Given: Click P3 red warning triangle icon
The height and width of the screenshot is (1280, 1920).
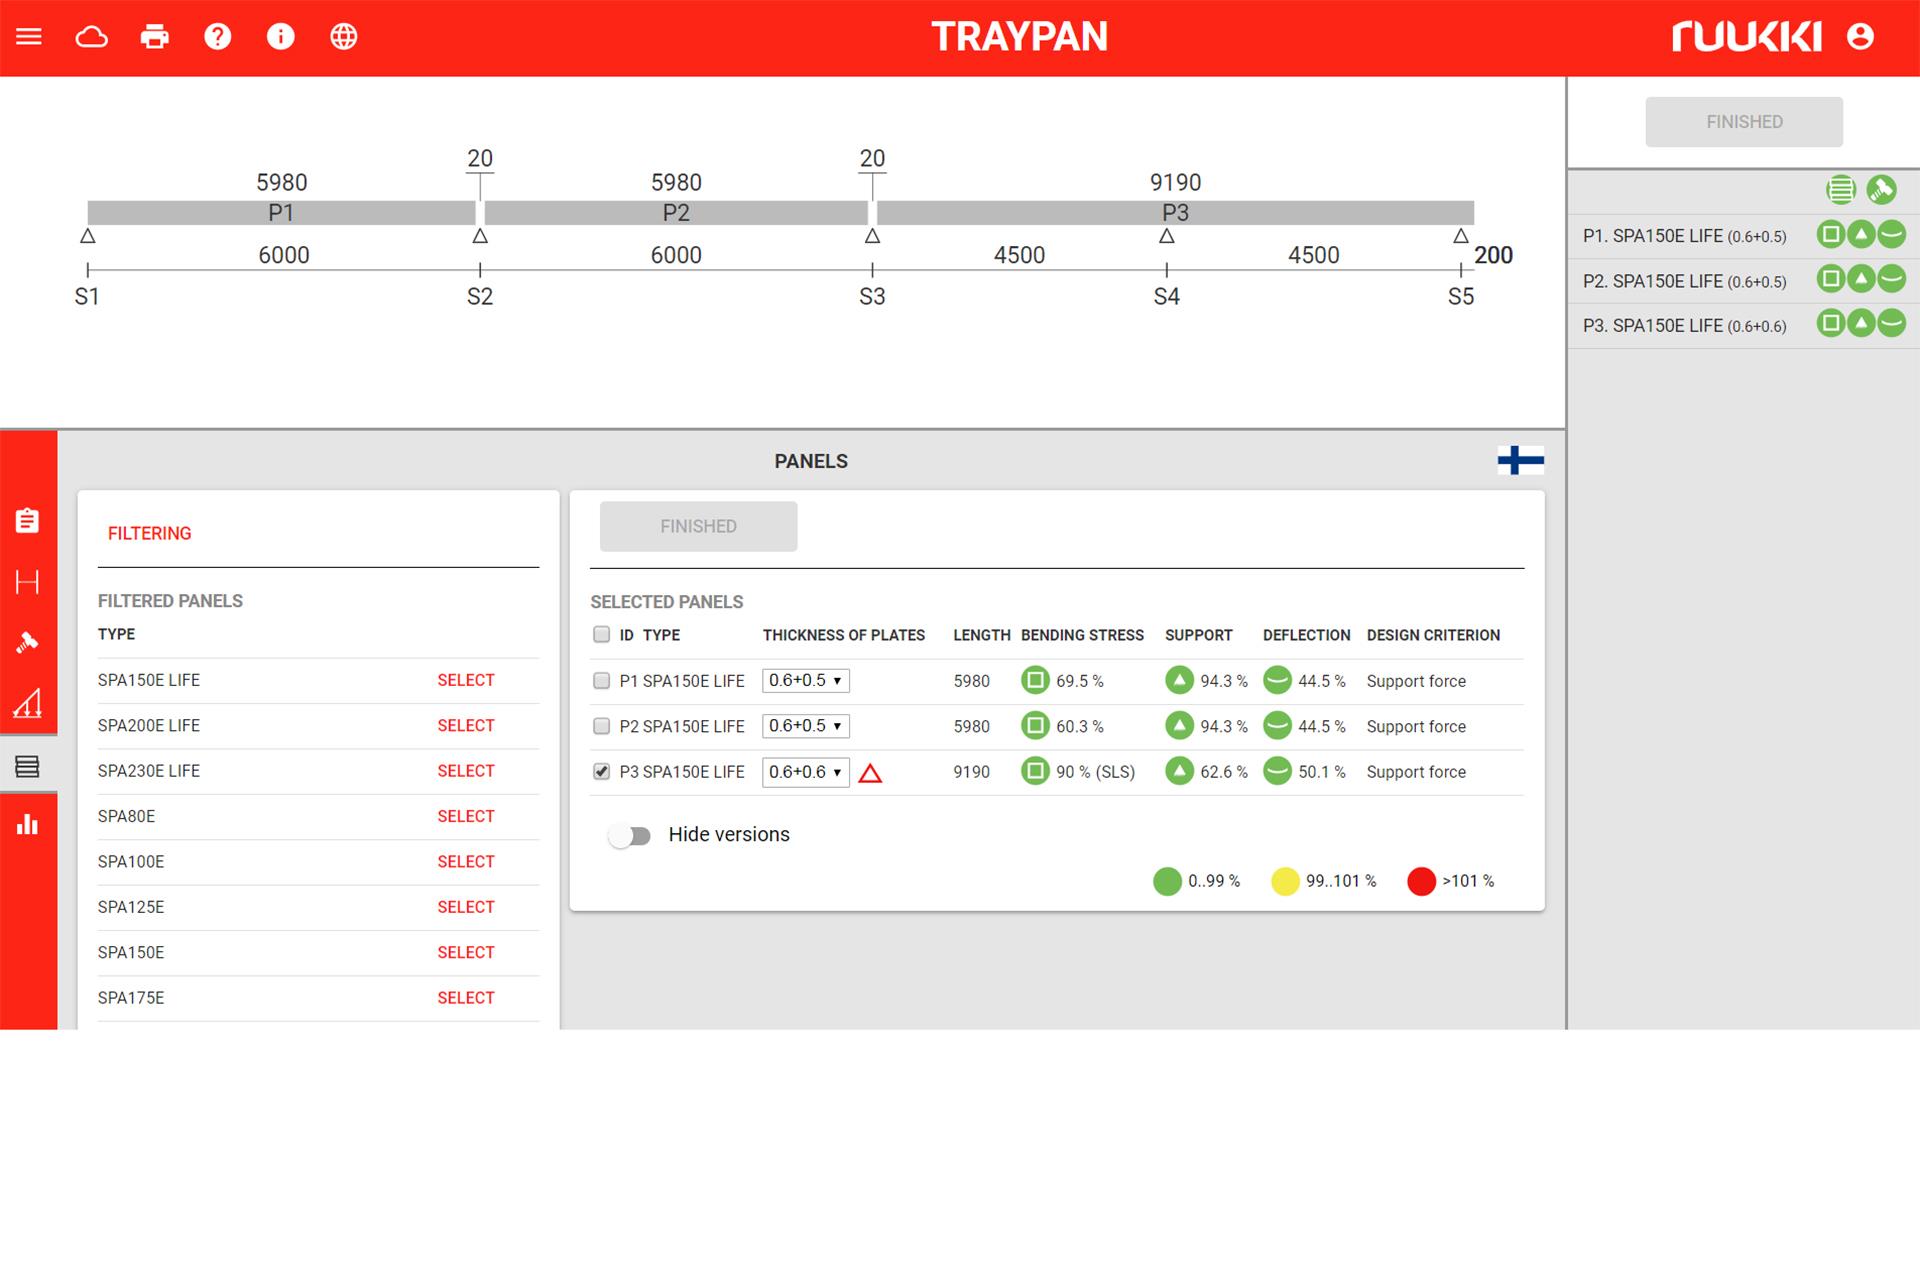Looking at the screenshot, I should click(870, 773).
